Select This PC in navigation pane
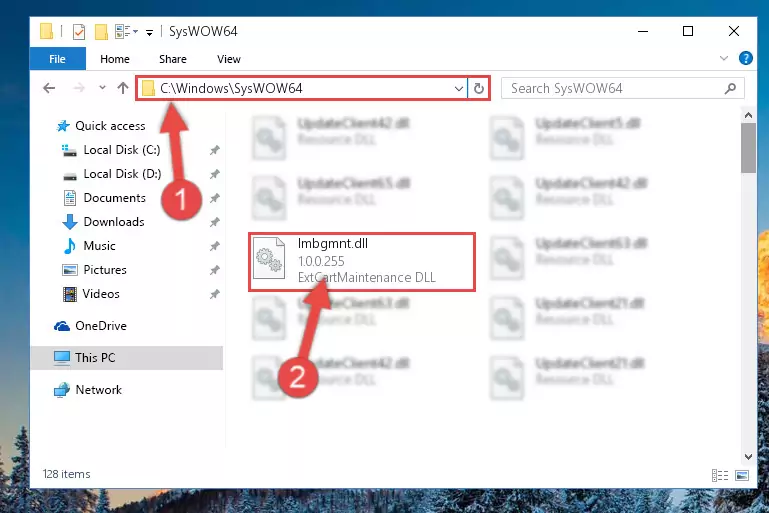Viewport: 769px width, 513px height. coord(95,358)
